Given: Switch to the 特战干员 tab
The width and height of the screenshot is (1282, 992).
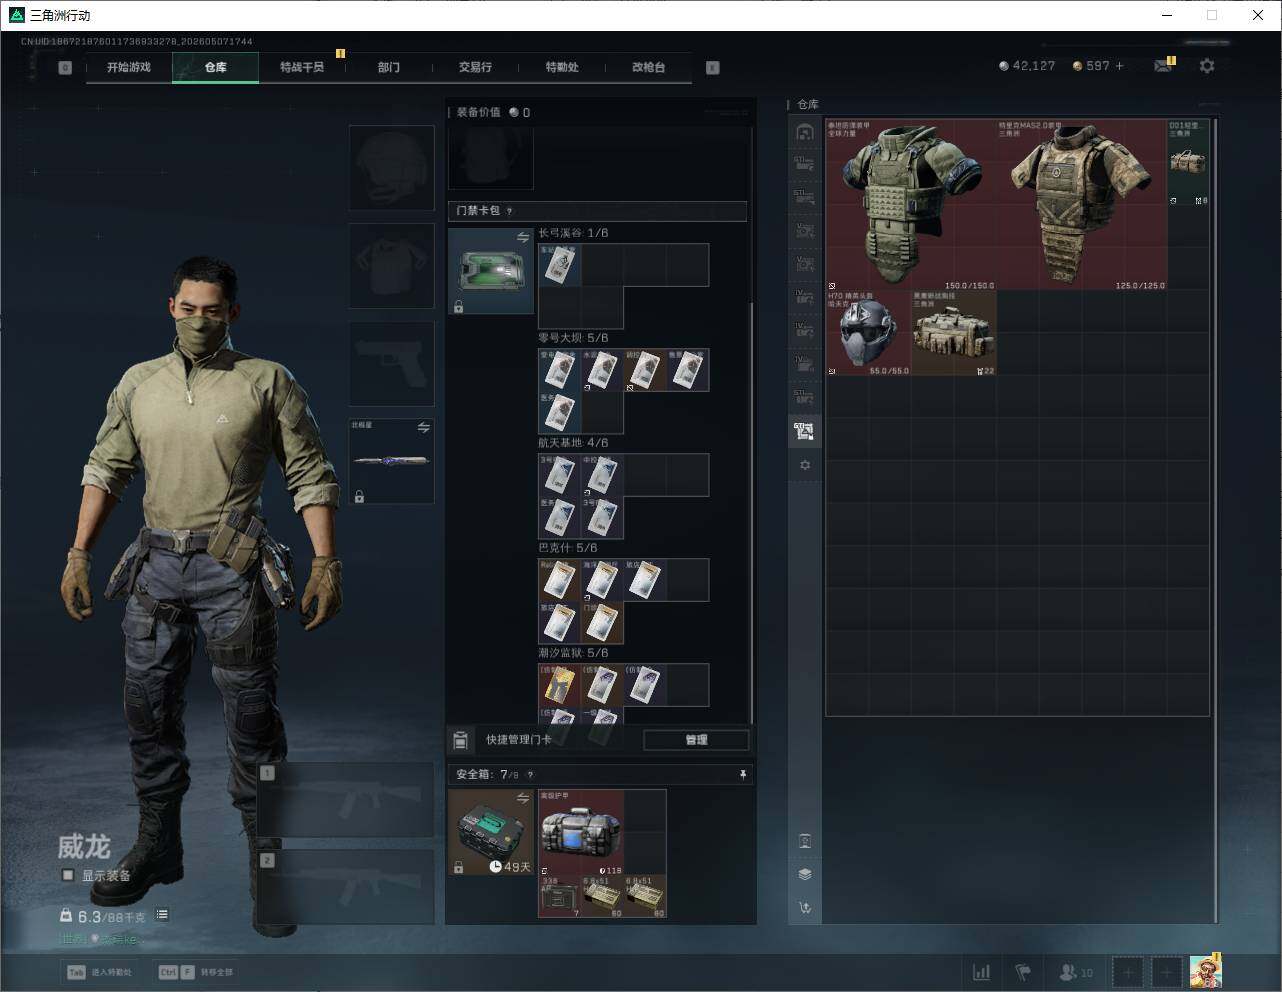Looking at the screenshot, I should pyautogui.click(x=302, y=67).
